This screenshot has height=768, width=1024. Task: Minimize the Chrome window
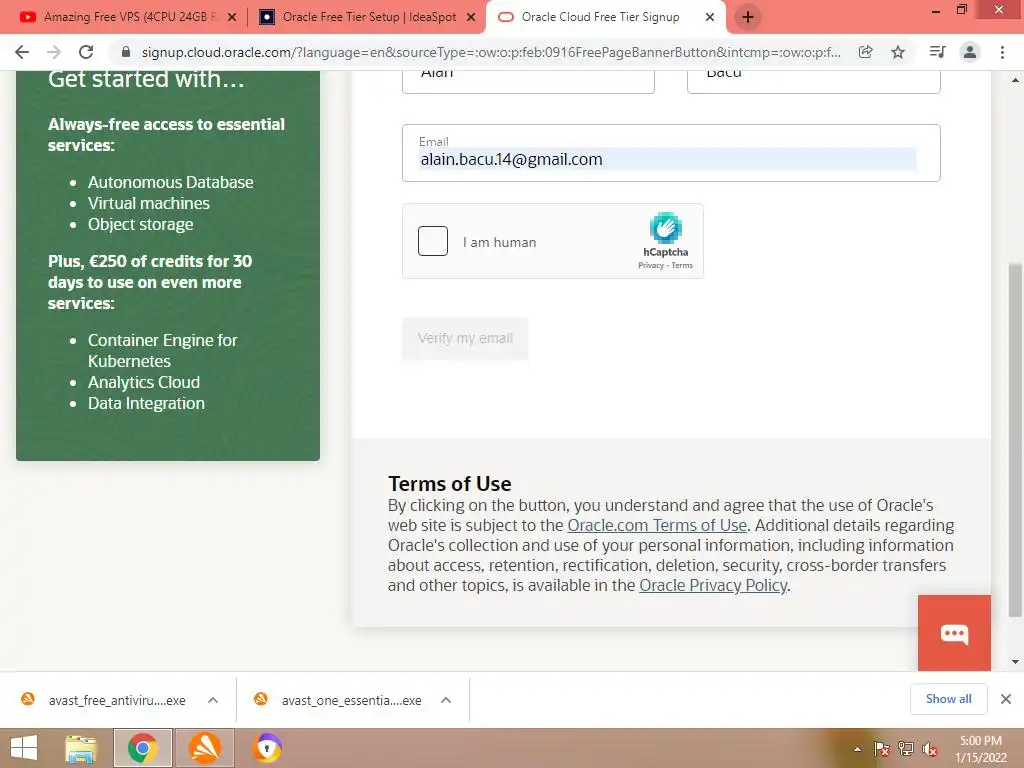pyautogui.click(x=935, y=10)
